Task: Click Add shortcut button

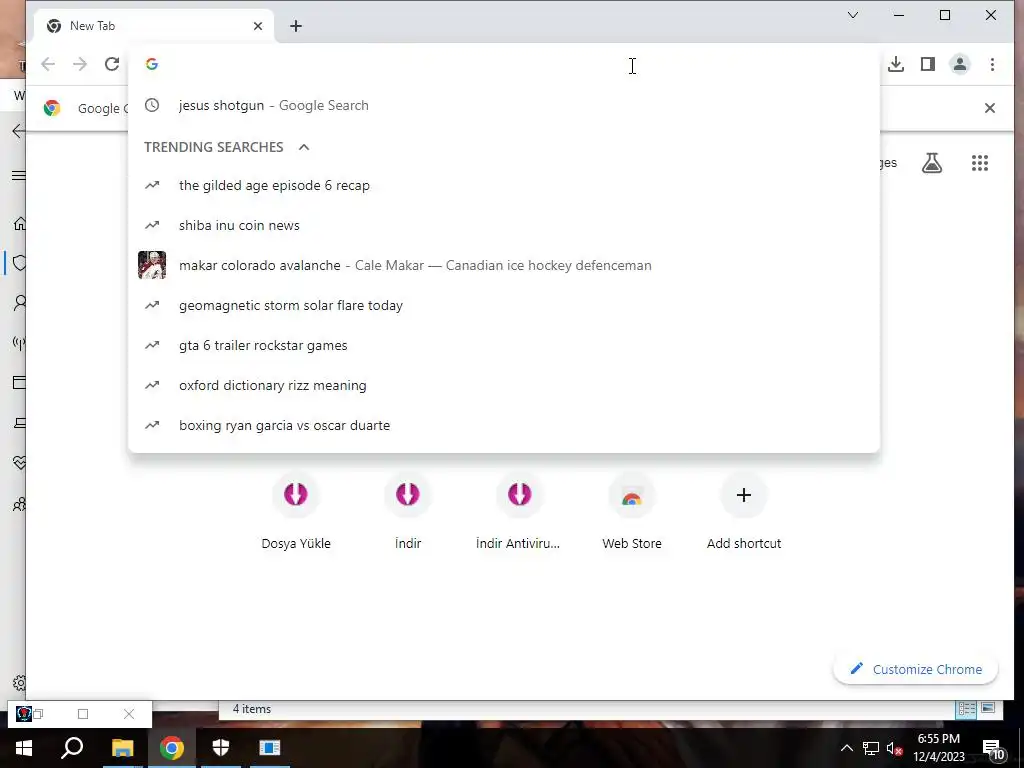Action: (x=744, y=513)
